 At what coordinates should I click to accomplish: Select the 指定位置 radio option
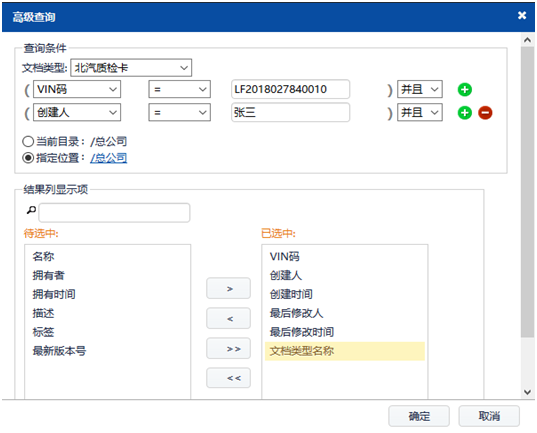[x=28, y=158]
